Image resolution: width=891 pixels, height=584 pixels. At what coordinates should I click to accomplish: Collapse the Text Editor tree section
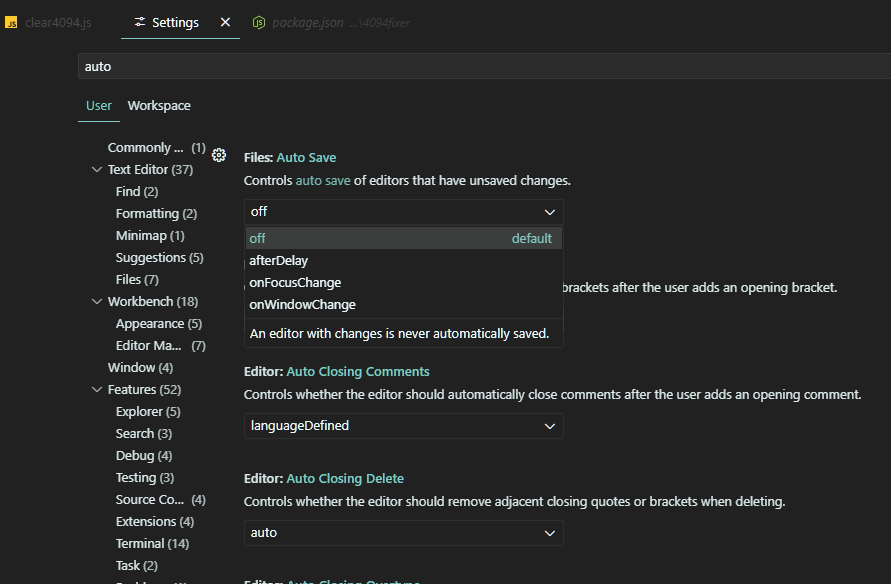[x=97, y=169]
